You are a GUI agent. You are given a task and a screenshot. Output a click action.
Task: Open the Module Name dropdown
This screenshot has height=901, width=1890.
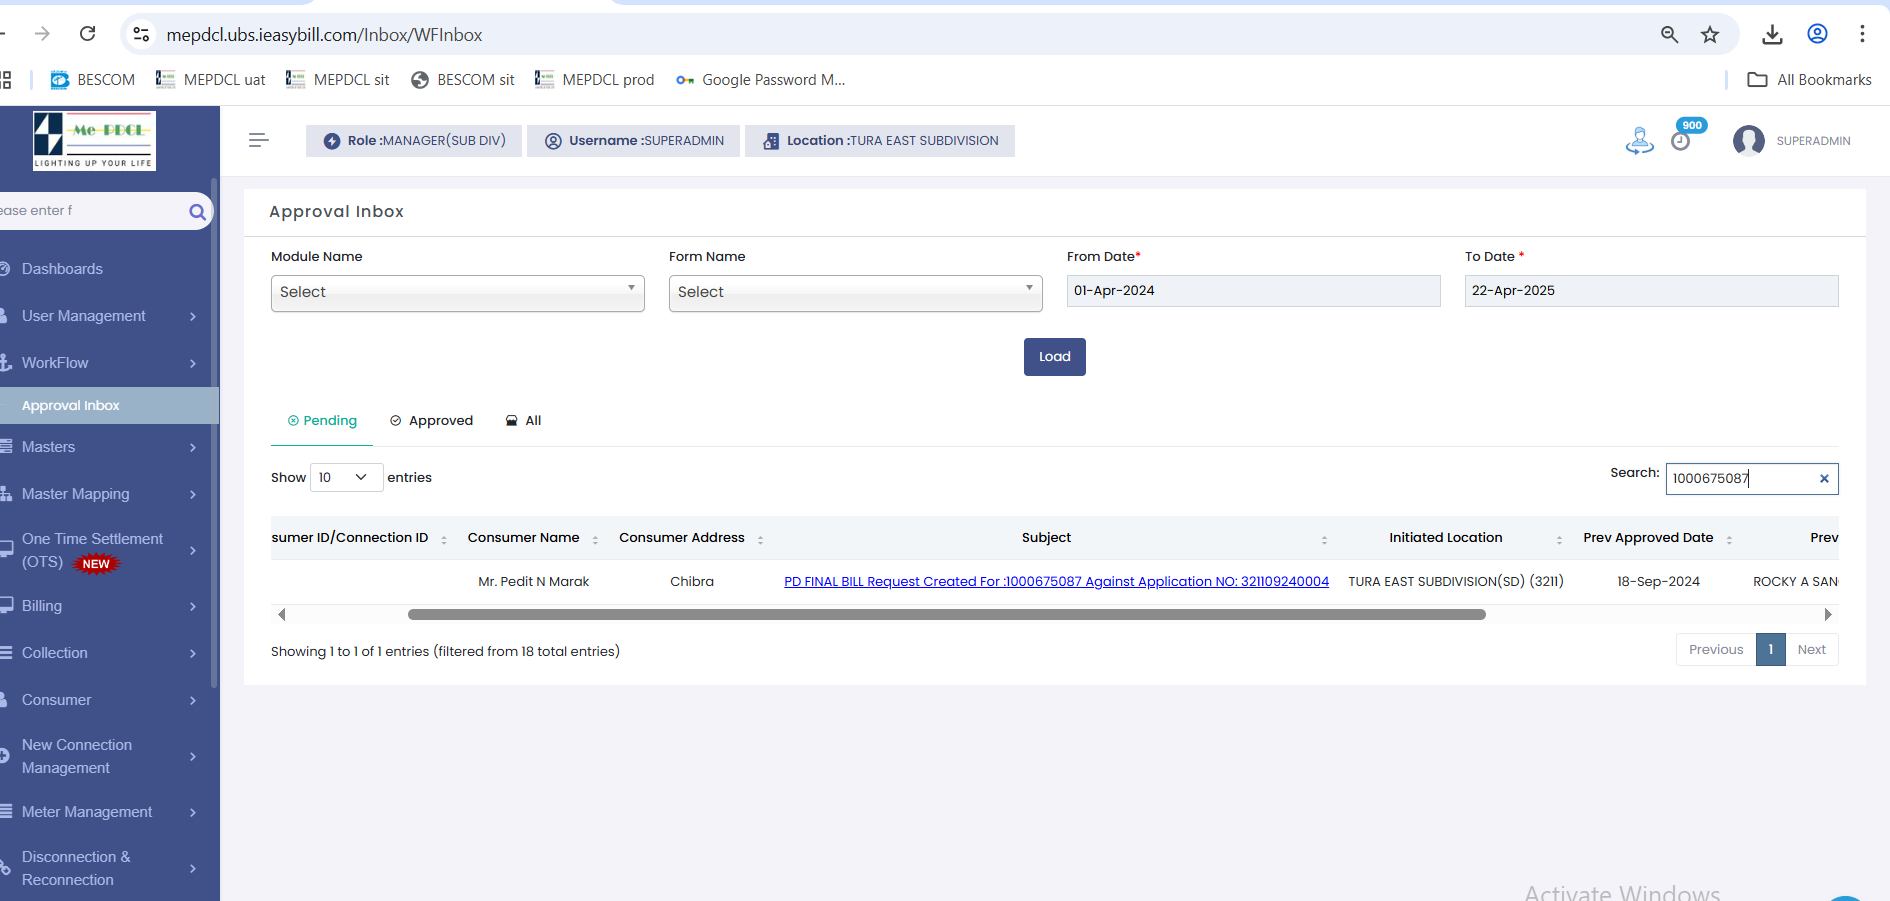(457, 292)
